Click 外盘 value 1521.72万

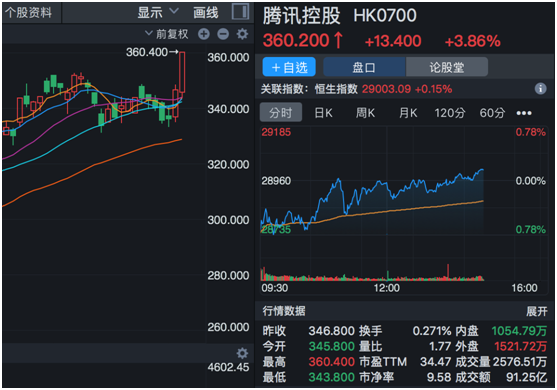click(x=521, y=346)
